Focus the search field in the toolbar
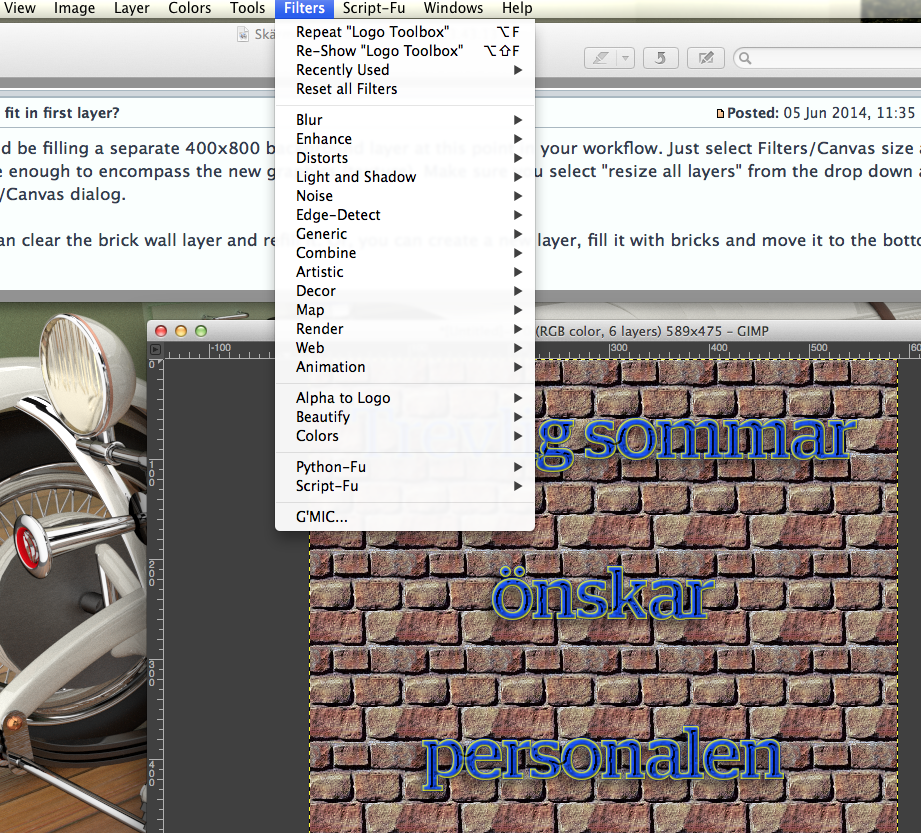921x833 pixels. coord(827,58)
